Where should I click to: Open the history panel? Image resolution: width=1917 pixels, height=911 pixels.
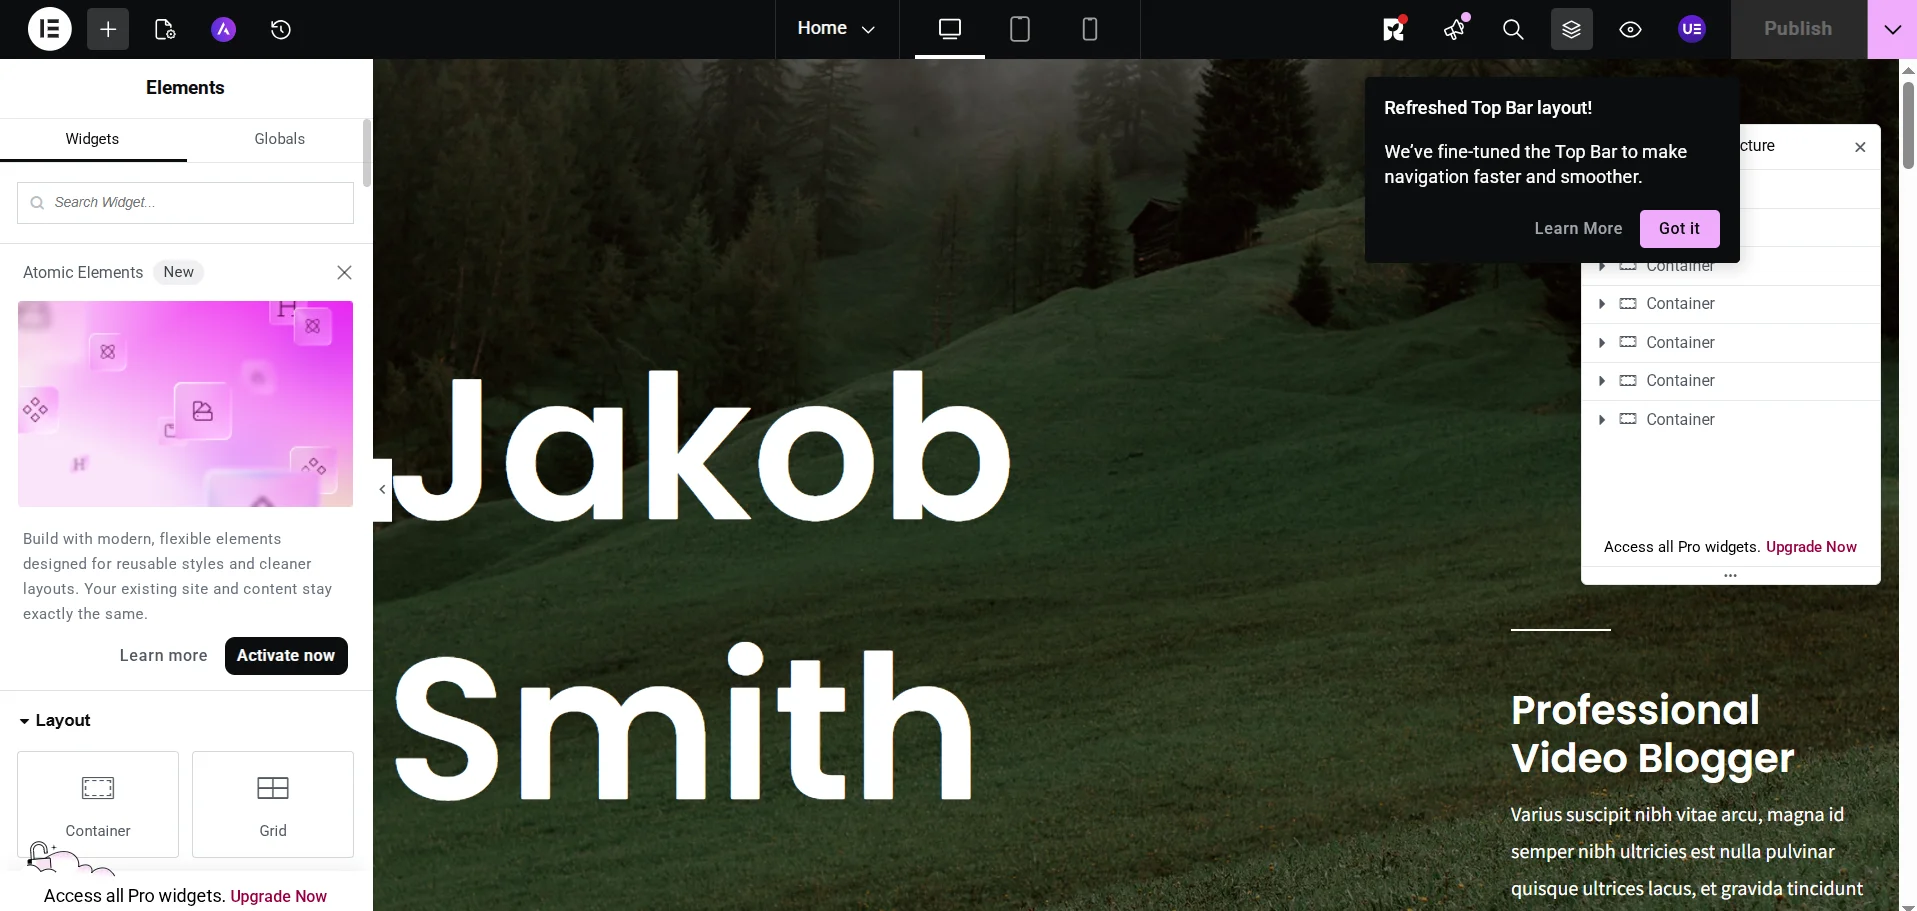coord(281,29)
